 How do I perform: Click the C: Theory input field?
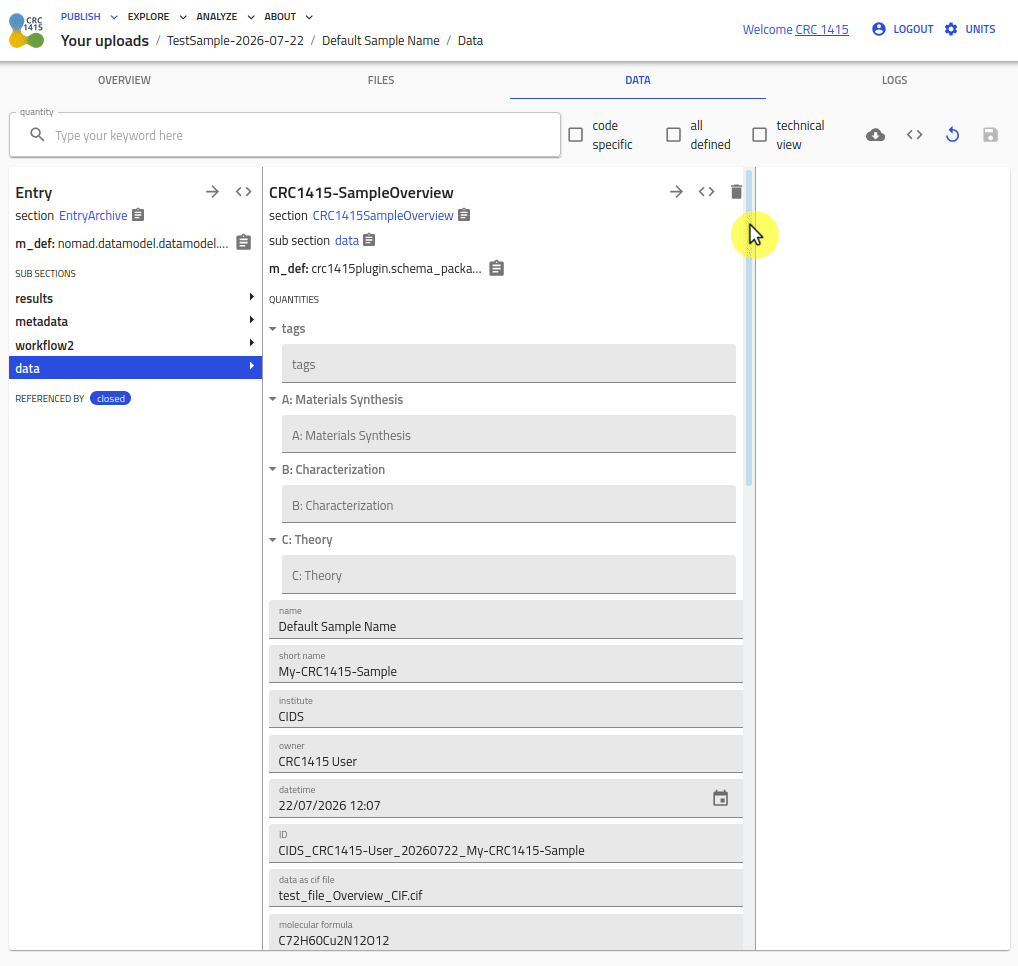pyautogui.click(x=508, y=575)
